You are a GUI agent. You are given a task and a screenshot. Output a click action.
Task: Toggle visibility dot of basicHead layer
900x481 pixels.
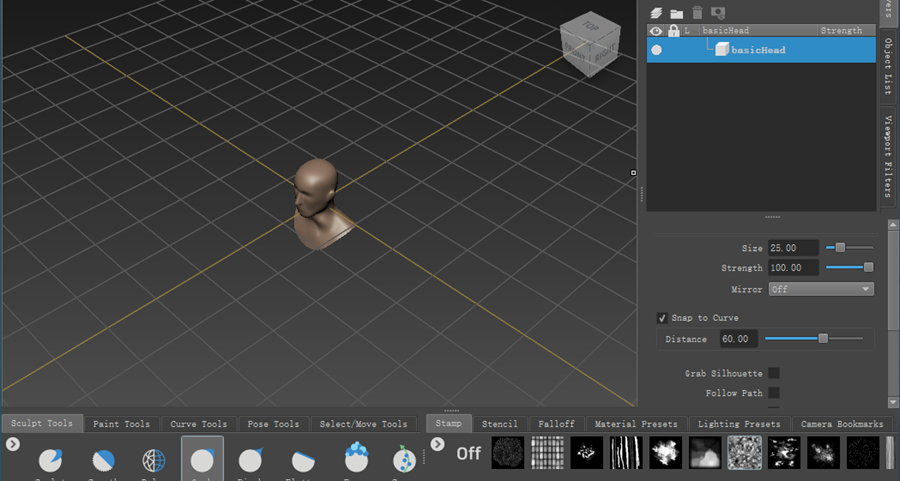click(x=656, y=50)
